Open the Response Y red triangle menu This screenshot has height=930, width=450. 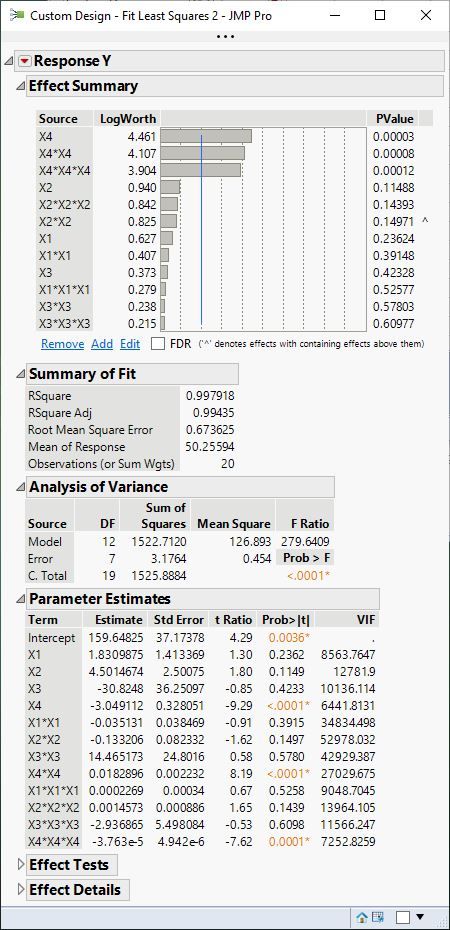click(24, 61)
